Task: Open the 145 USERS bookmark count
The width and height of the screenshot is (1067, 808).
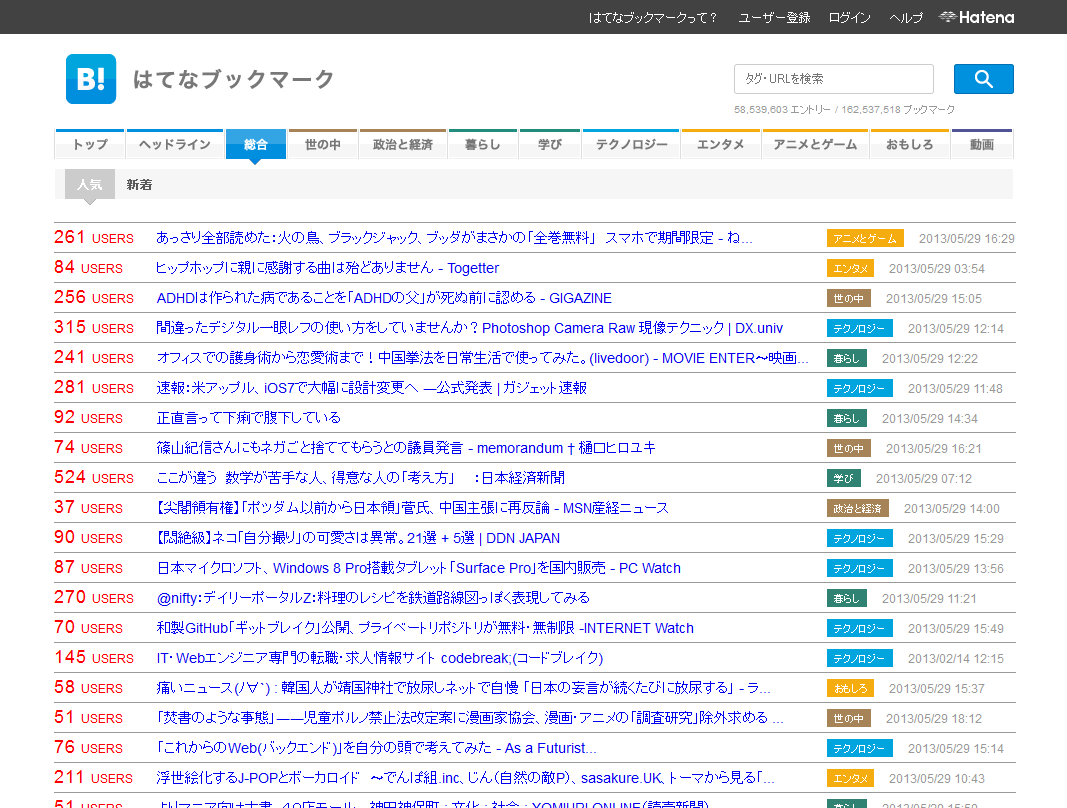Action: click(x=94, y=657)
